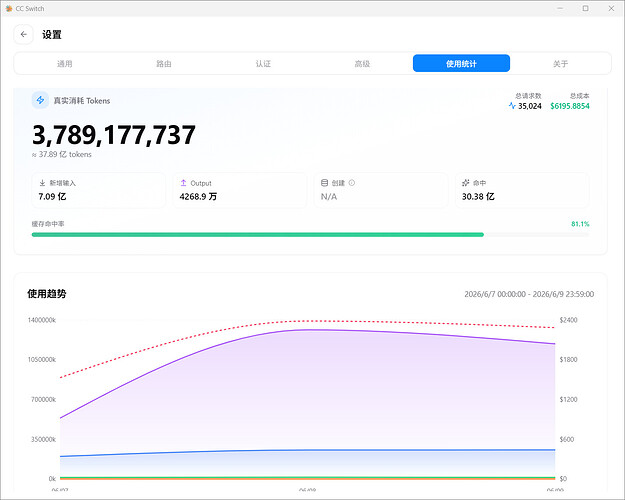The width and height of the screenshot is (625, 500).
Task: Maximize the CC Switch window
Action: point(586,8)
